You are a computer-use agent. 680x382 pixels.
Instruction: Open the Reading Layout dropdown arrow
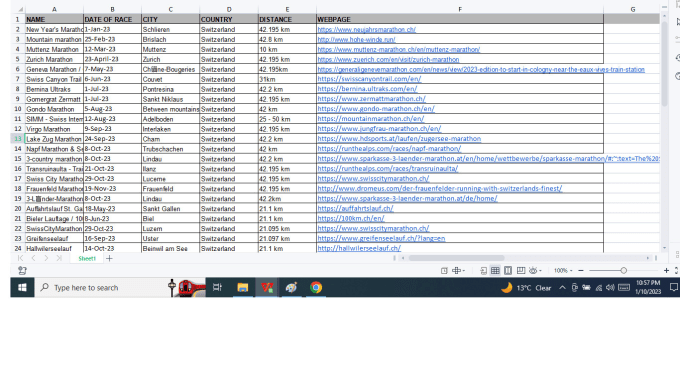464,271
